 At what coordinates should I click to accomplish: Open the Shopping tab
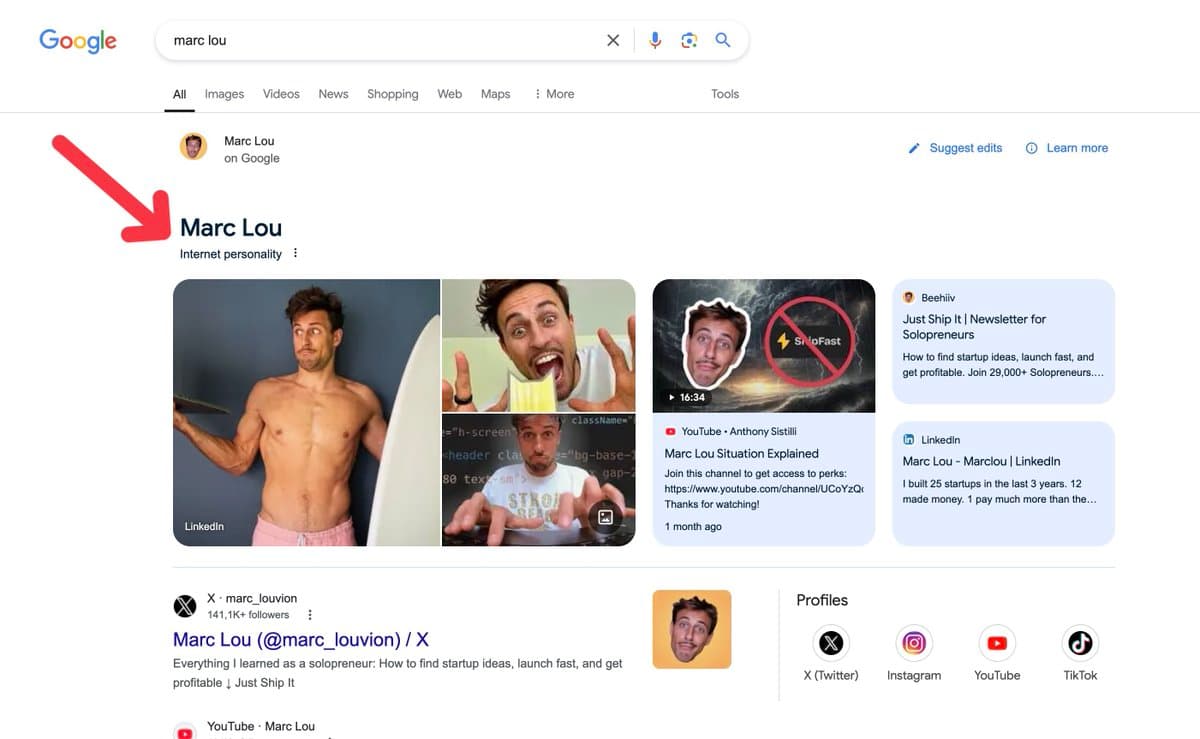(392, 94)
